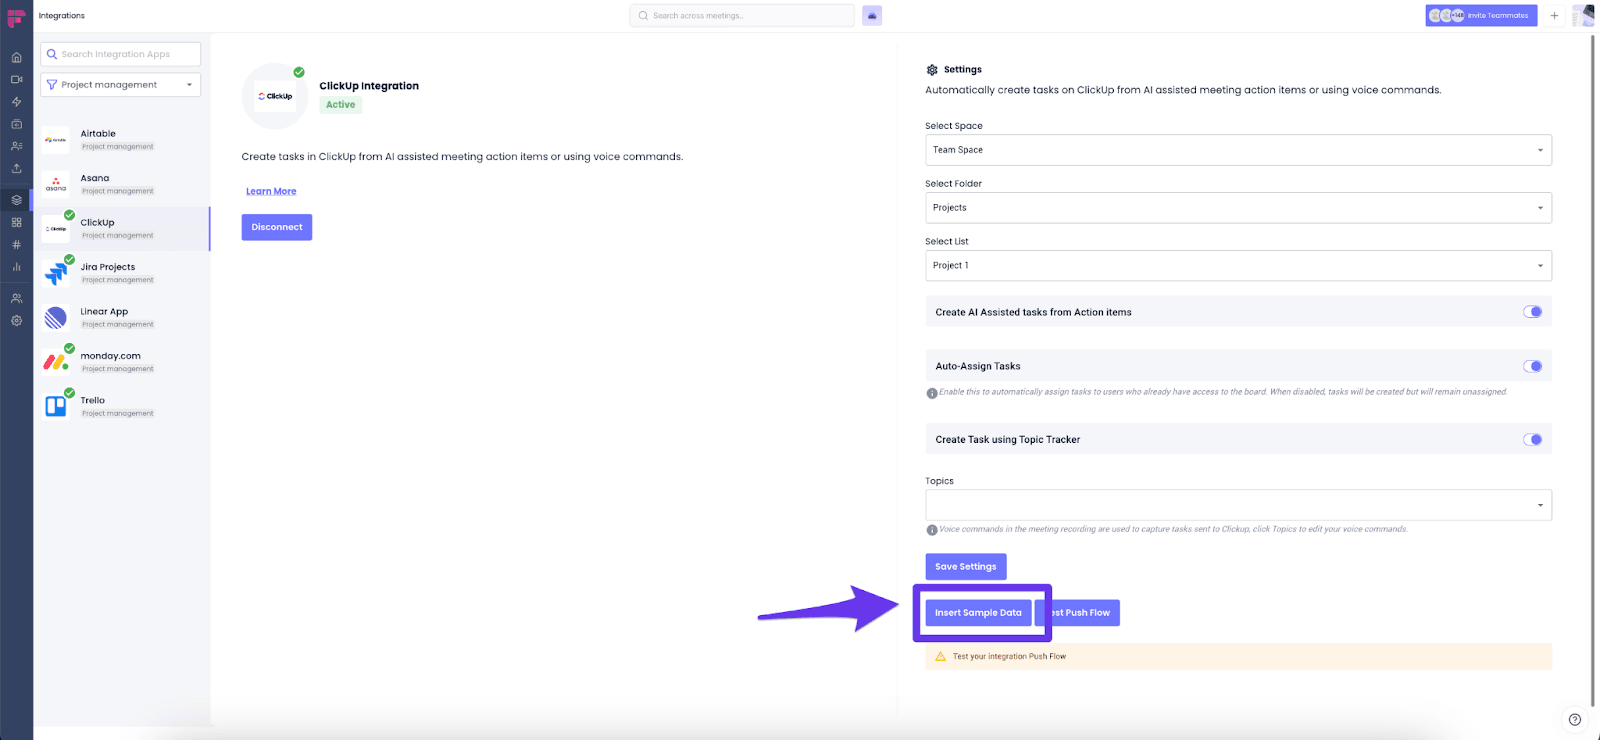Select Asana in the integrations list
This screenshot has height=740, width=1600.
click(x=121, y=184)
